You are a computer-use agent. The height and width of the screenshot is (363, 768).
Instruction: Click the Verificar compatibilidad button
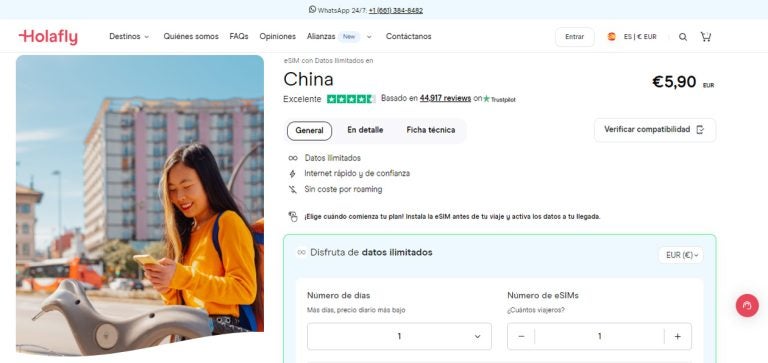[x=655, y=130]
